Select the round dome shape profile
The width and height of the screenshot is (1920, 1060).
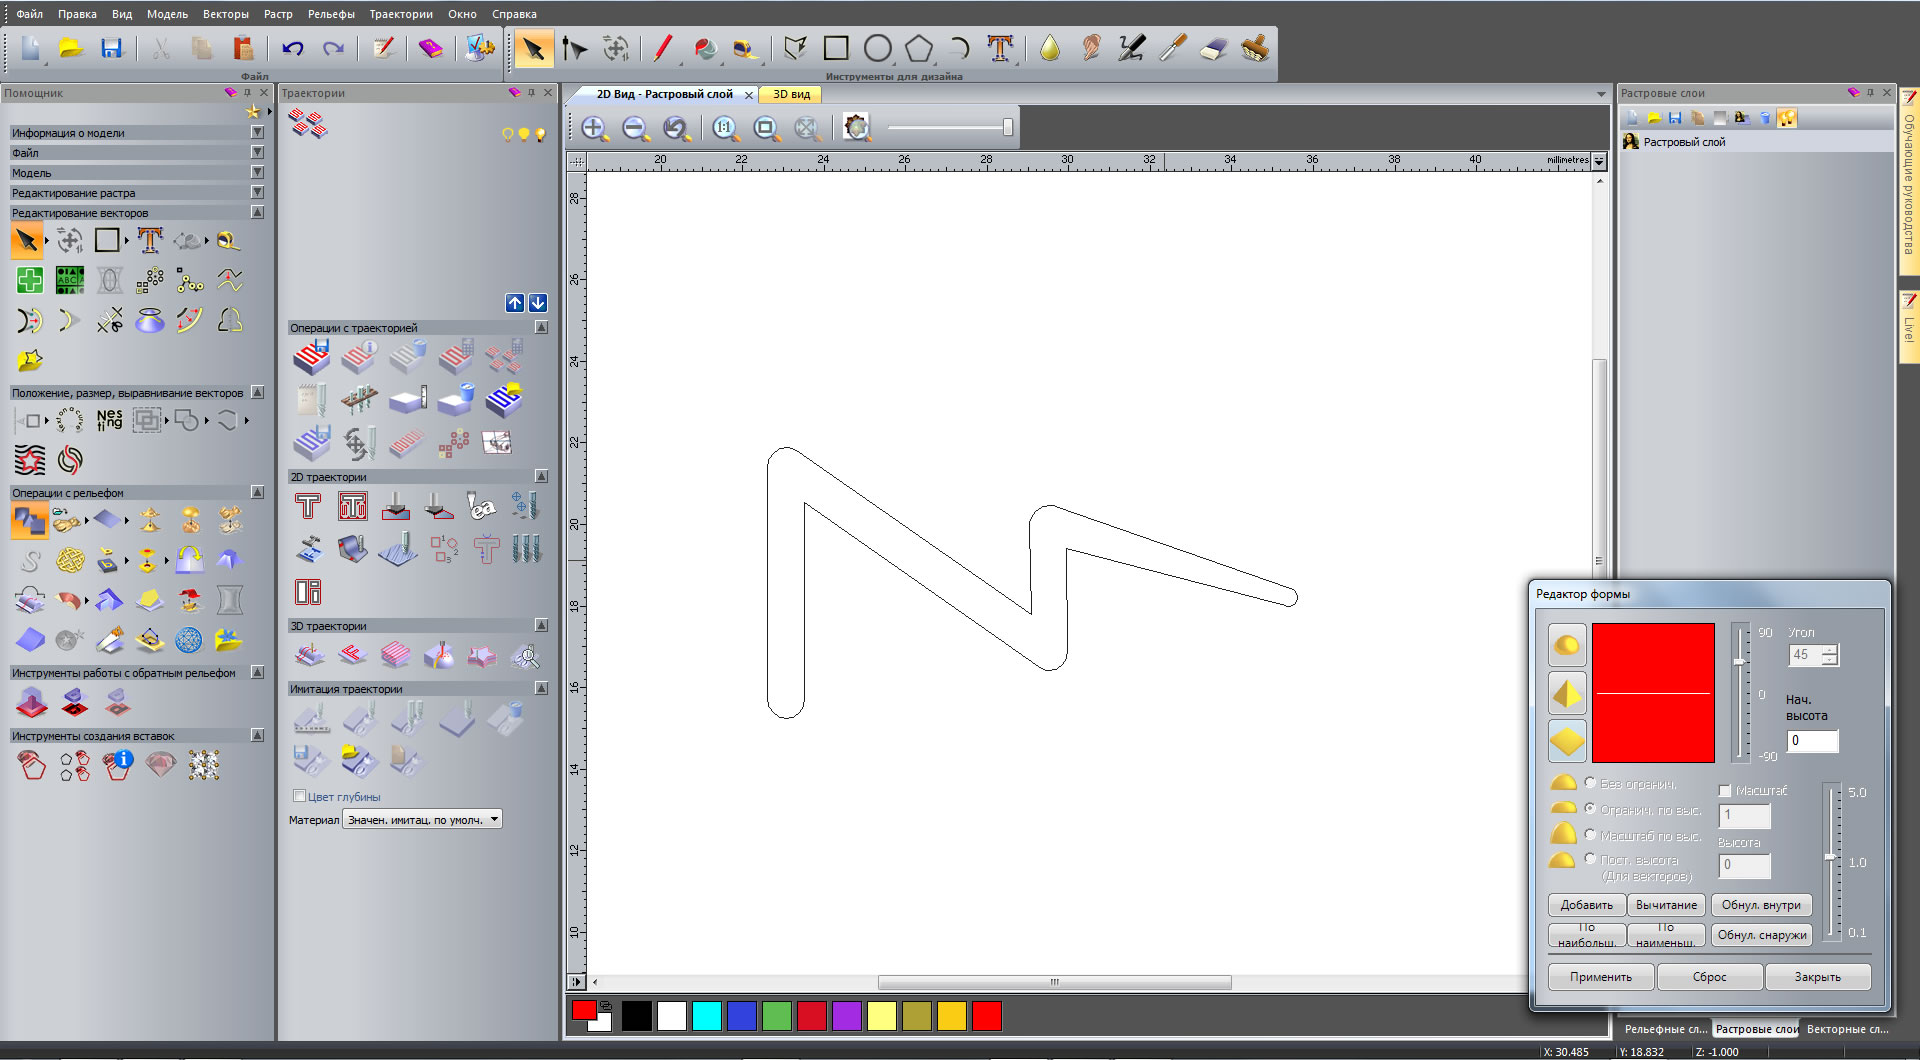point(1567,645)
